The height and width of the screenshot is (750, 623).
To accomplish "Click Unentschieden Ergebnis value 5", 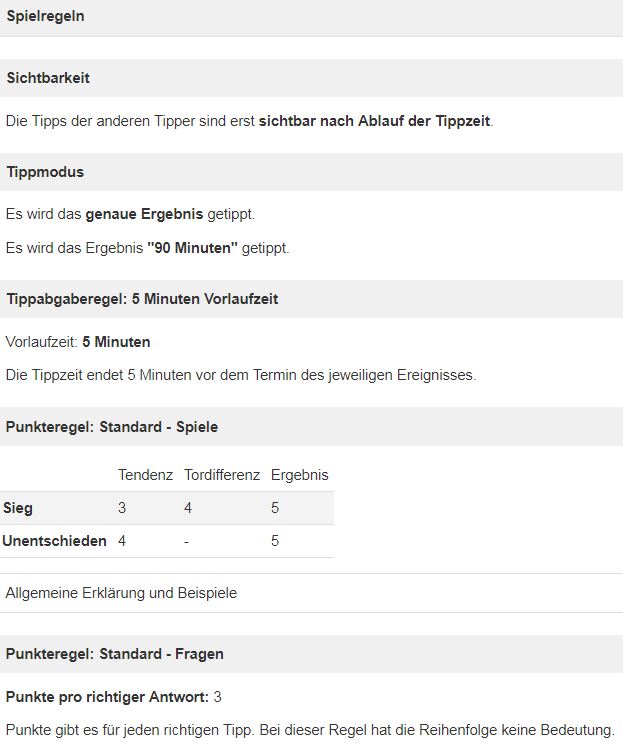I will [x=275, y=541].
